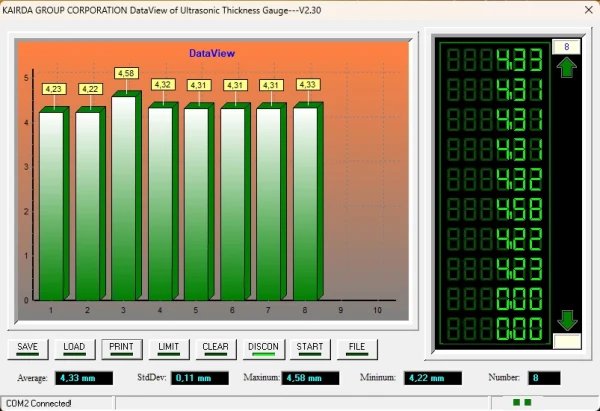Click the index box showing 8 above the up arrow
The width and height of the screenshot is (600, 411).
click(x=566, y=47)
